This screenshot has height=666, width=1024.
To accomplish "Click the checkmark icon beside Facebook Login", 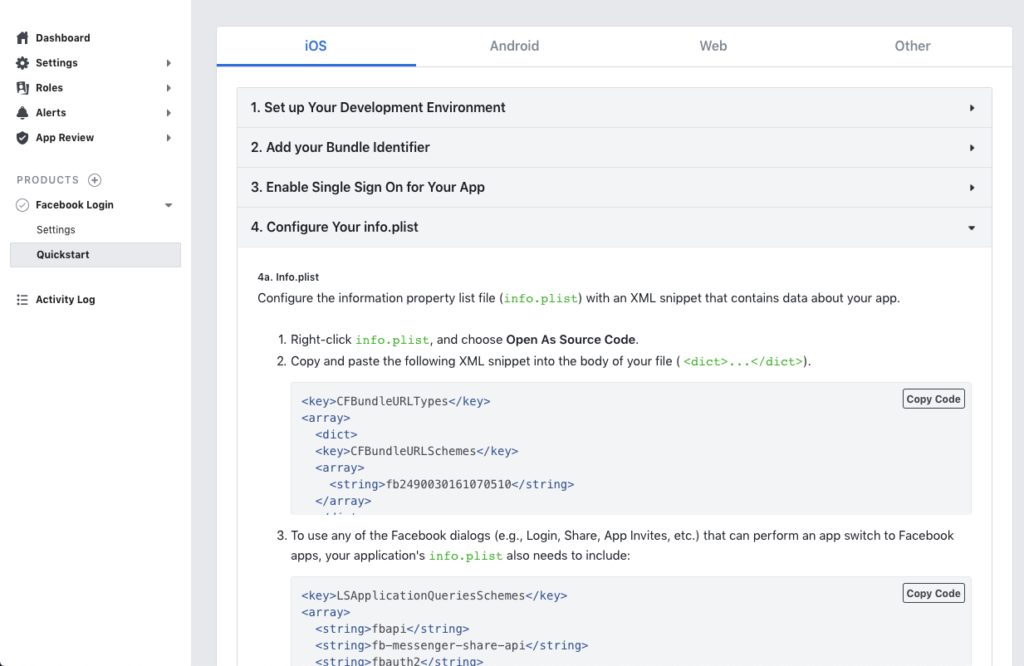I will (x=22, y=204).
